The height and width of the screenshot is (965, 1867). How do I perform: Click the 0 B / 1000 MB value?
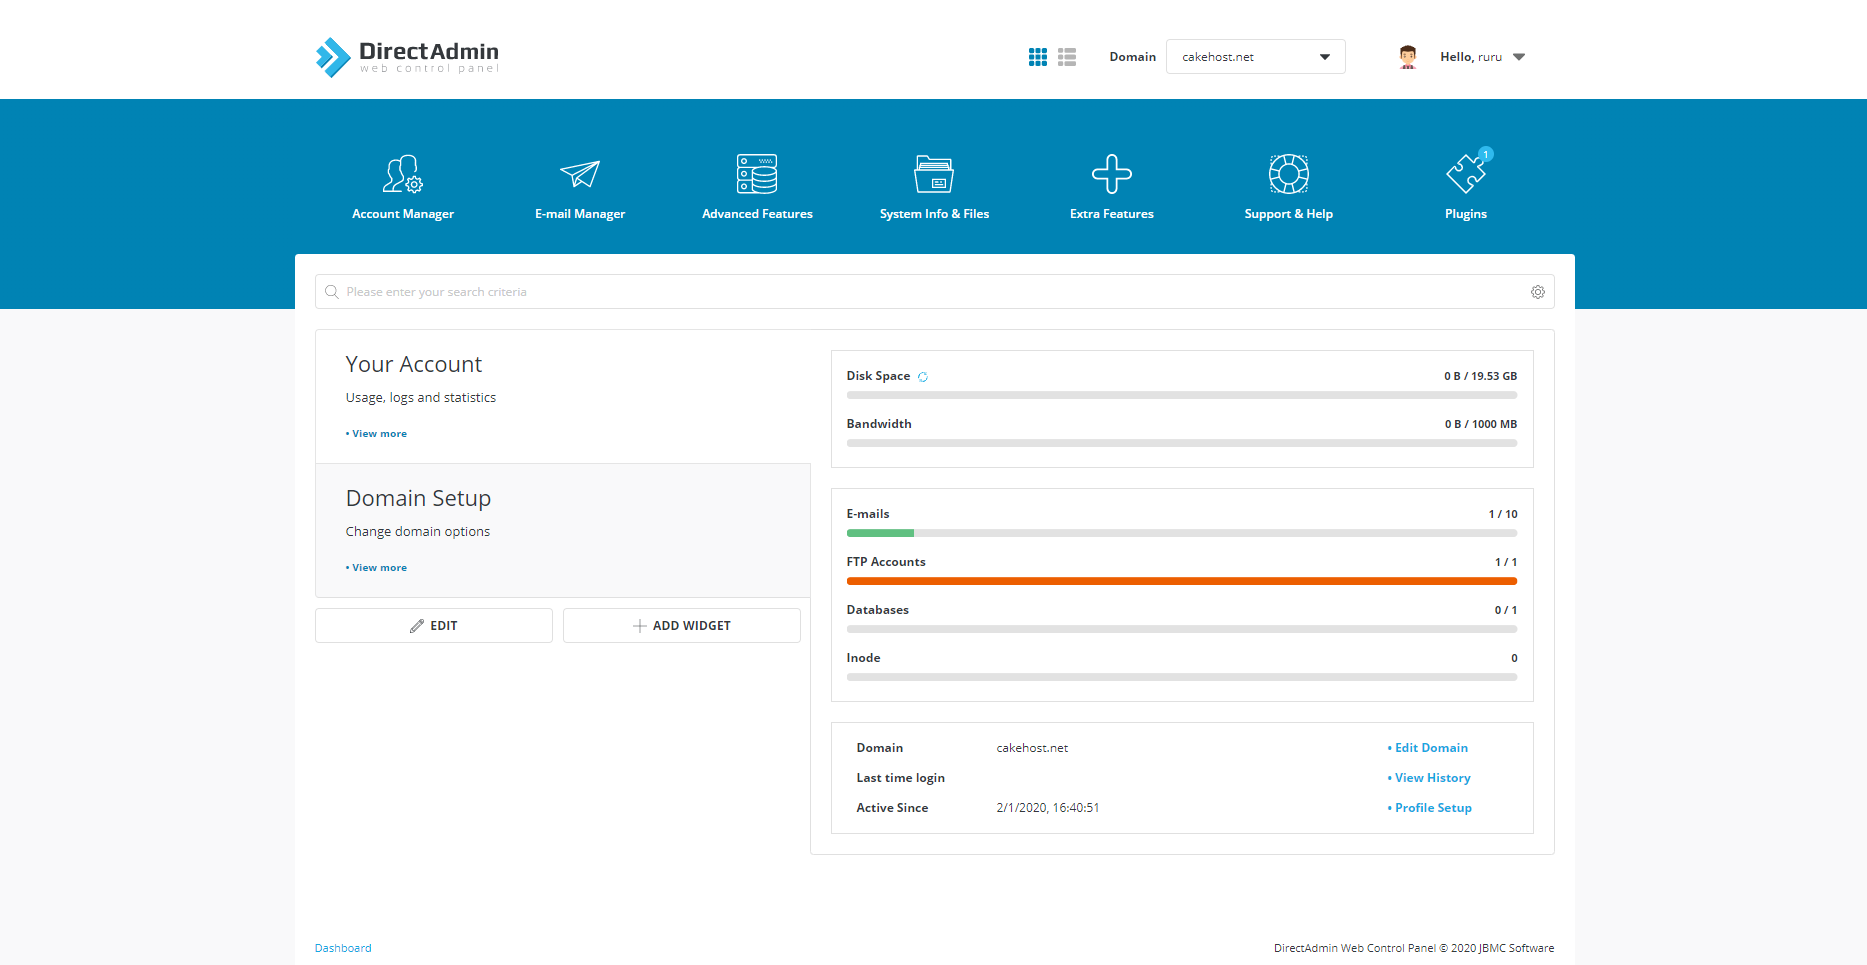(x=1481, y=424)
